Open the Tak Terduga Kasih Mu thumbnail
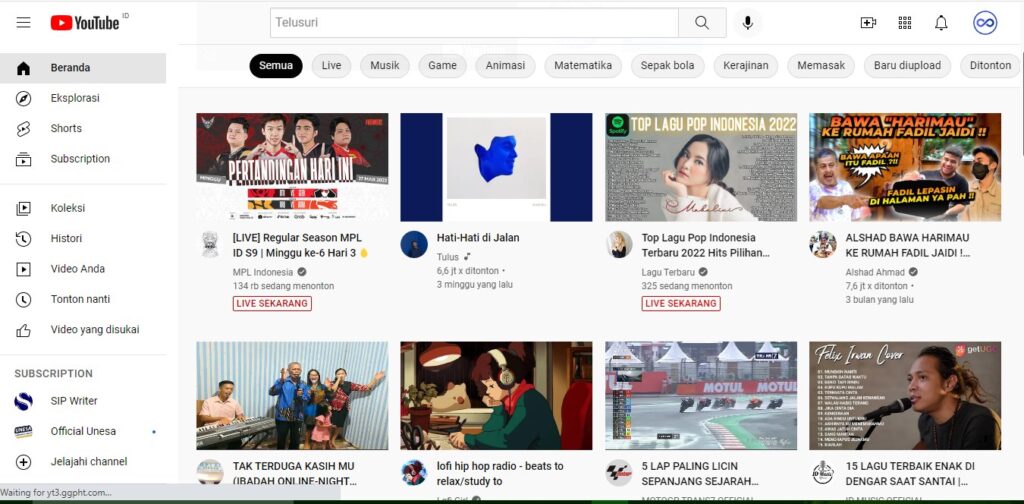Viewport: 1024px width, 504px height. coord(293,396)
